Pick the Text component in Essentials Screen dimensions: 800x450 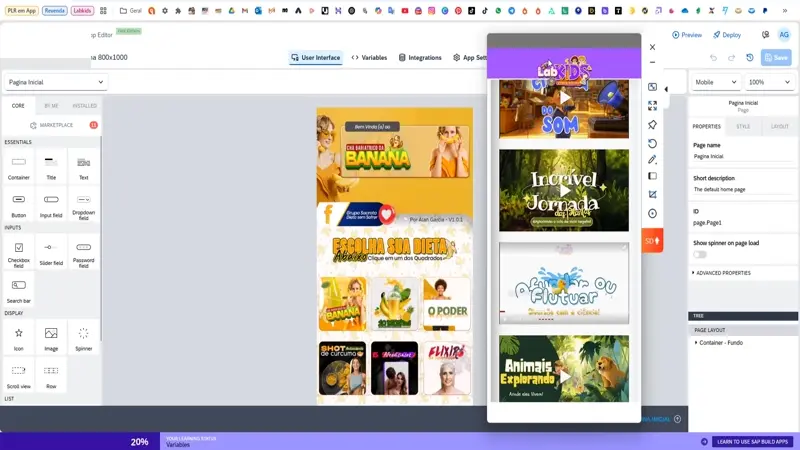tap(84, 168)
